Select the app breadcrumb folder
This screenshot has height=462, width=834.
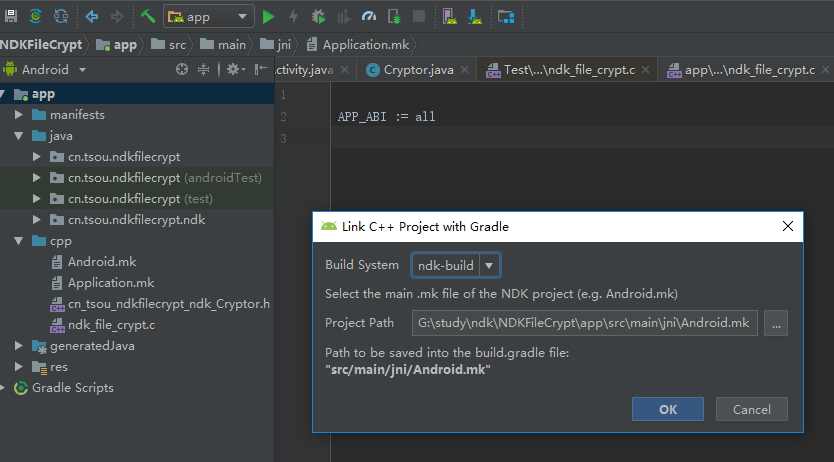(x=116, y=45)
